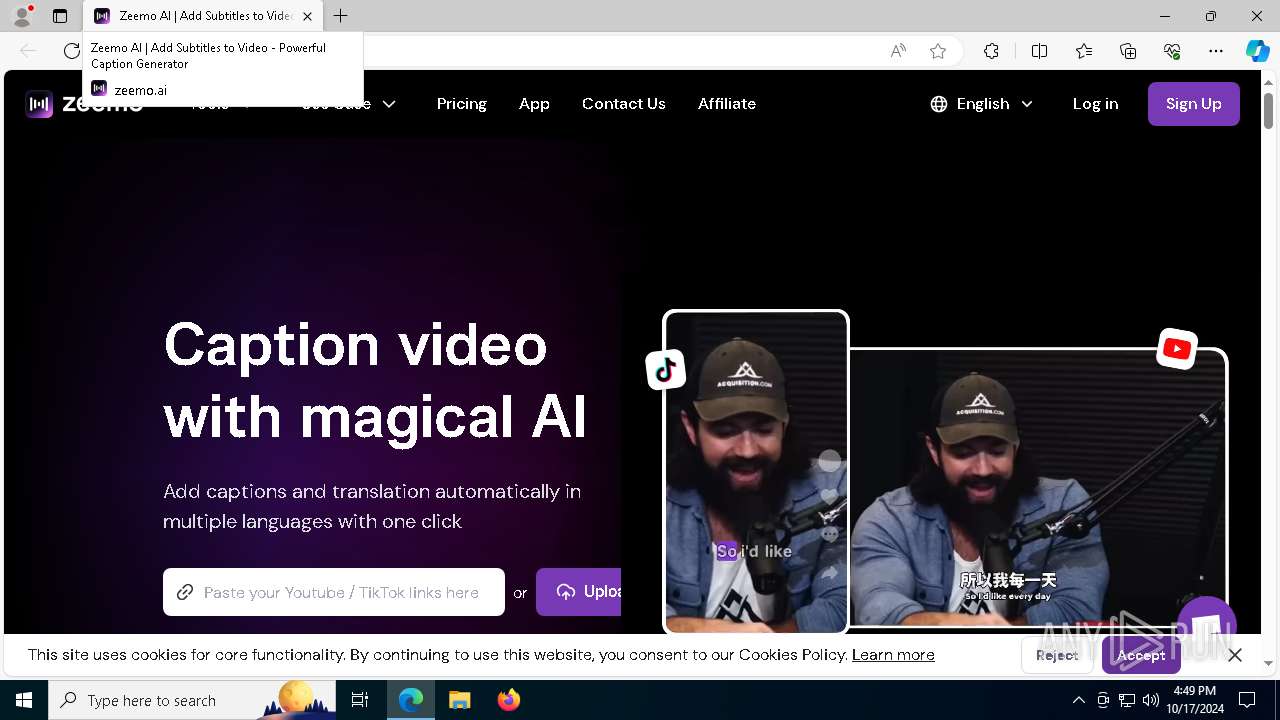This screenshot has width=1280, height=720.
Task: Click the Upload button
Action: pyautogui.click(x=579, y=592)
